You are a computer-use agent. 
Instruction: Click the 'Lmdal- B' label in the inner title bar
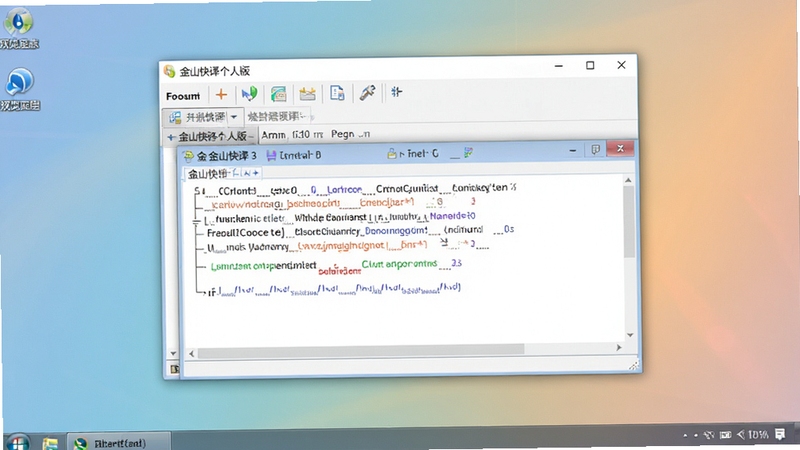(300, 155)
